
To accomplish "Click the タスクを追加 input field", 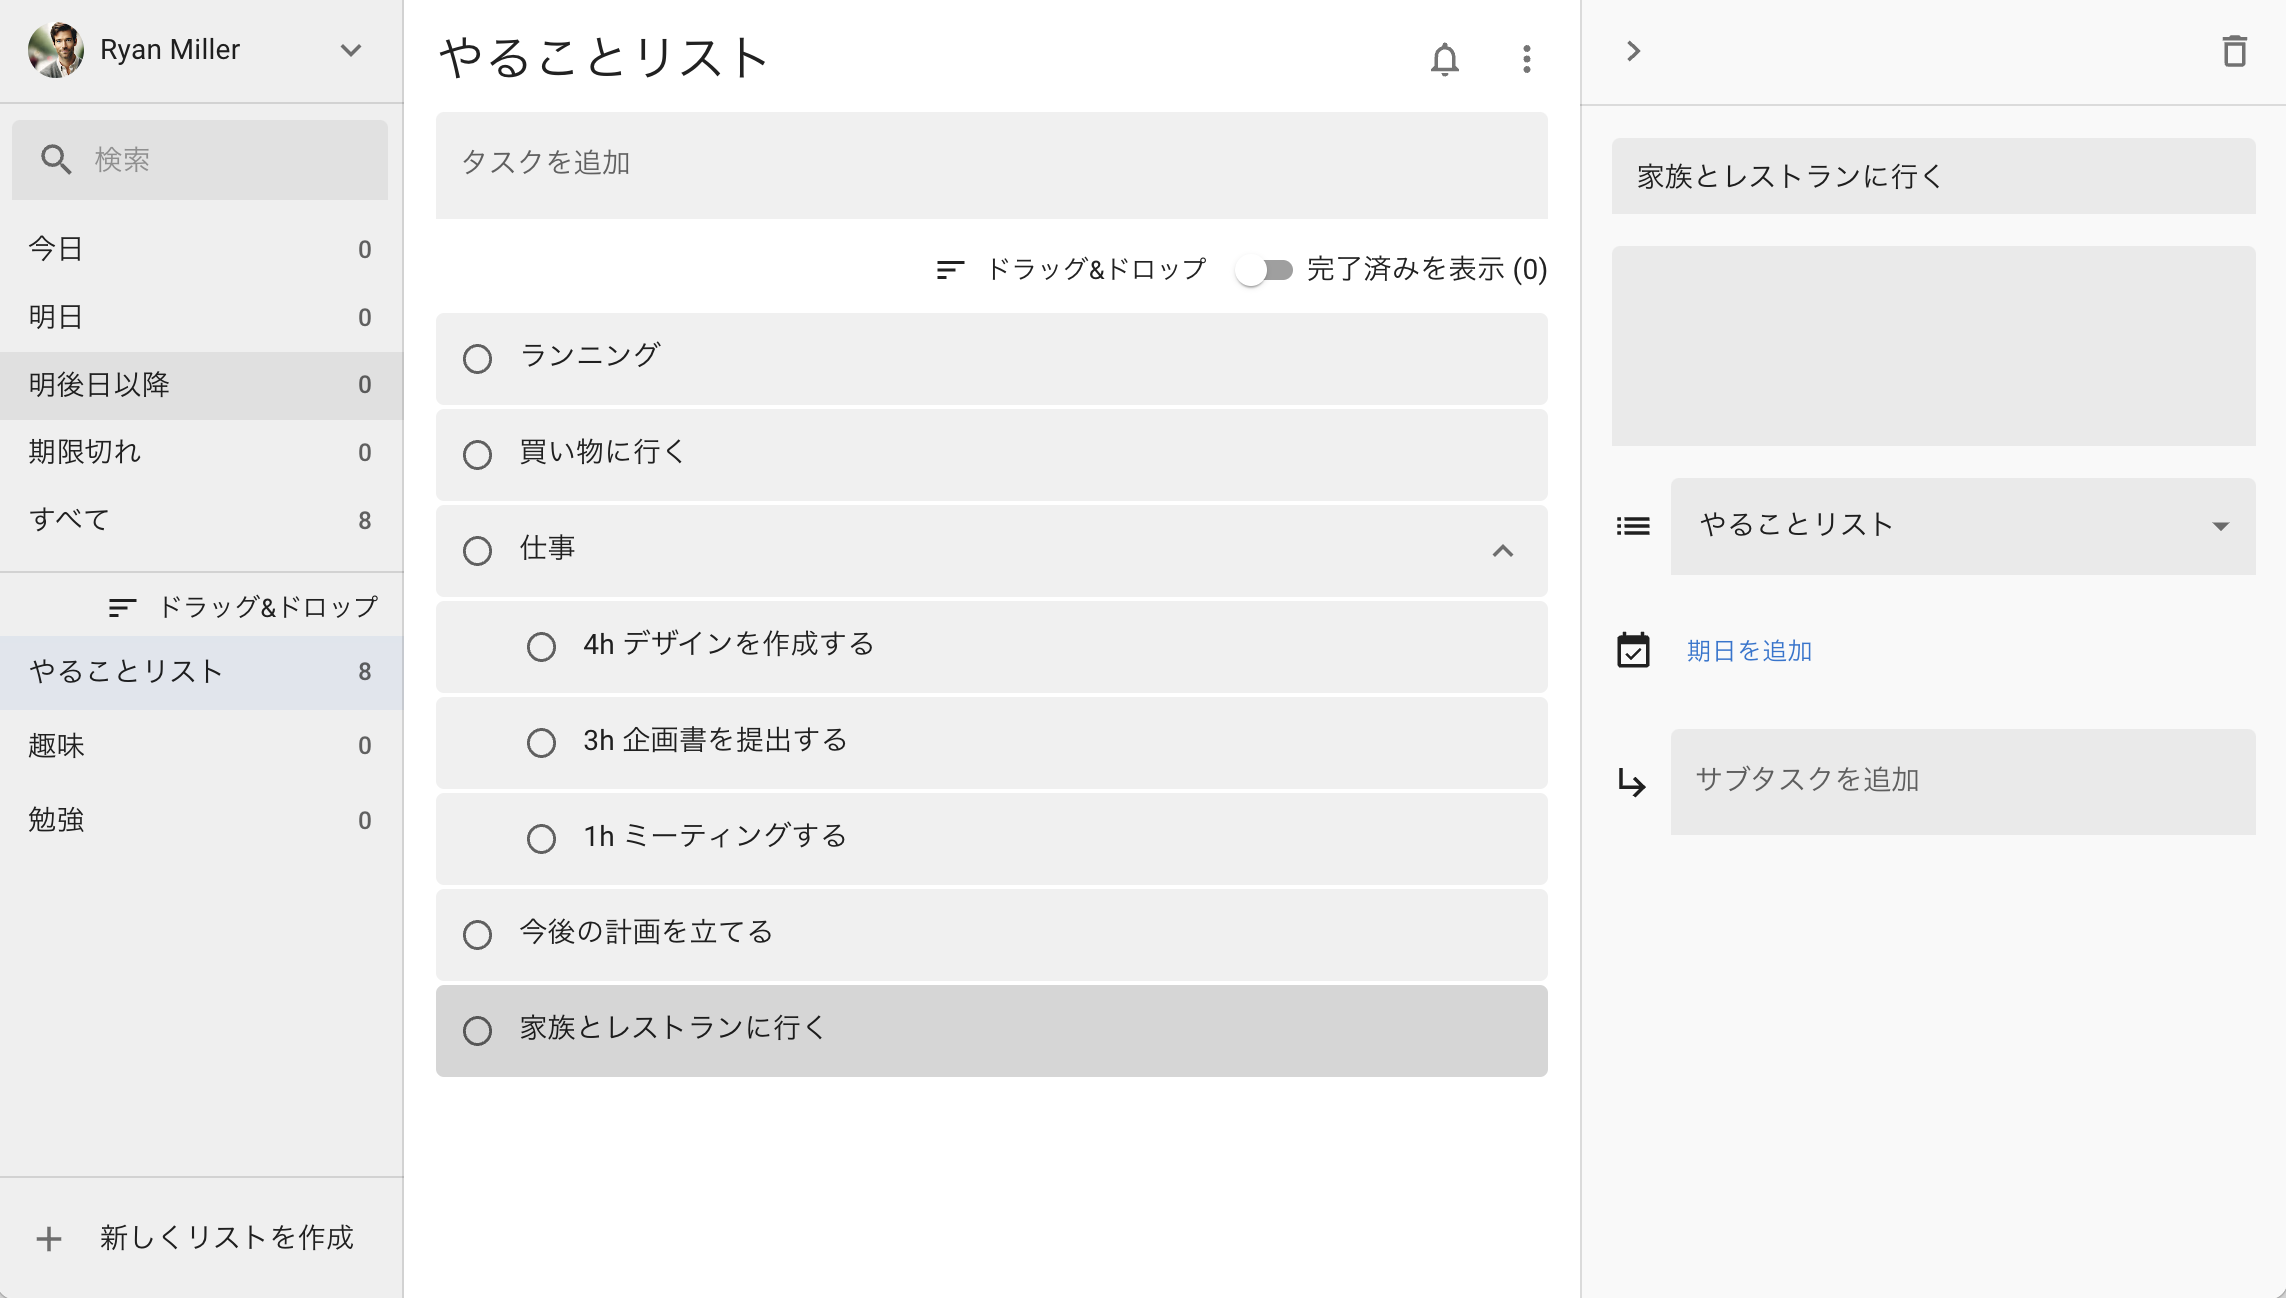I will 991,165.
